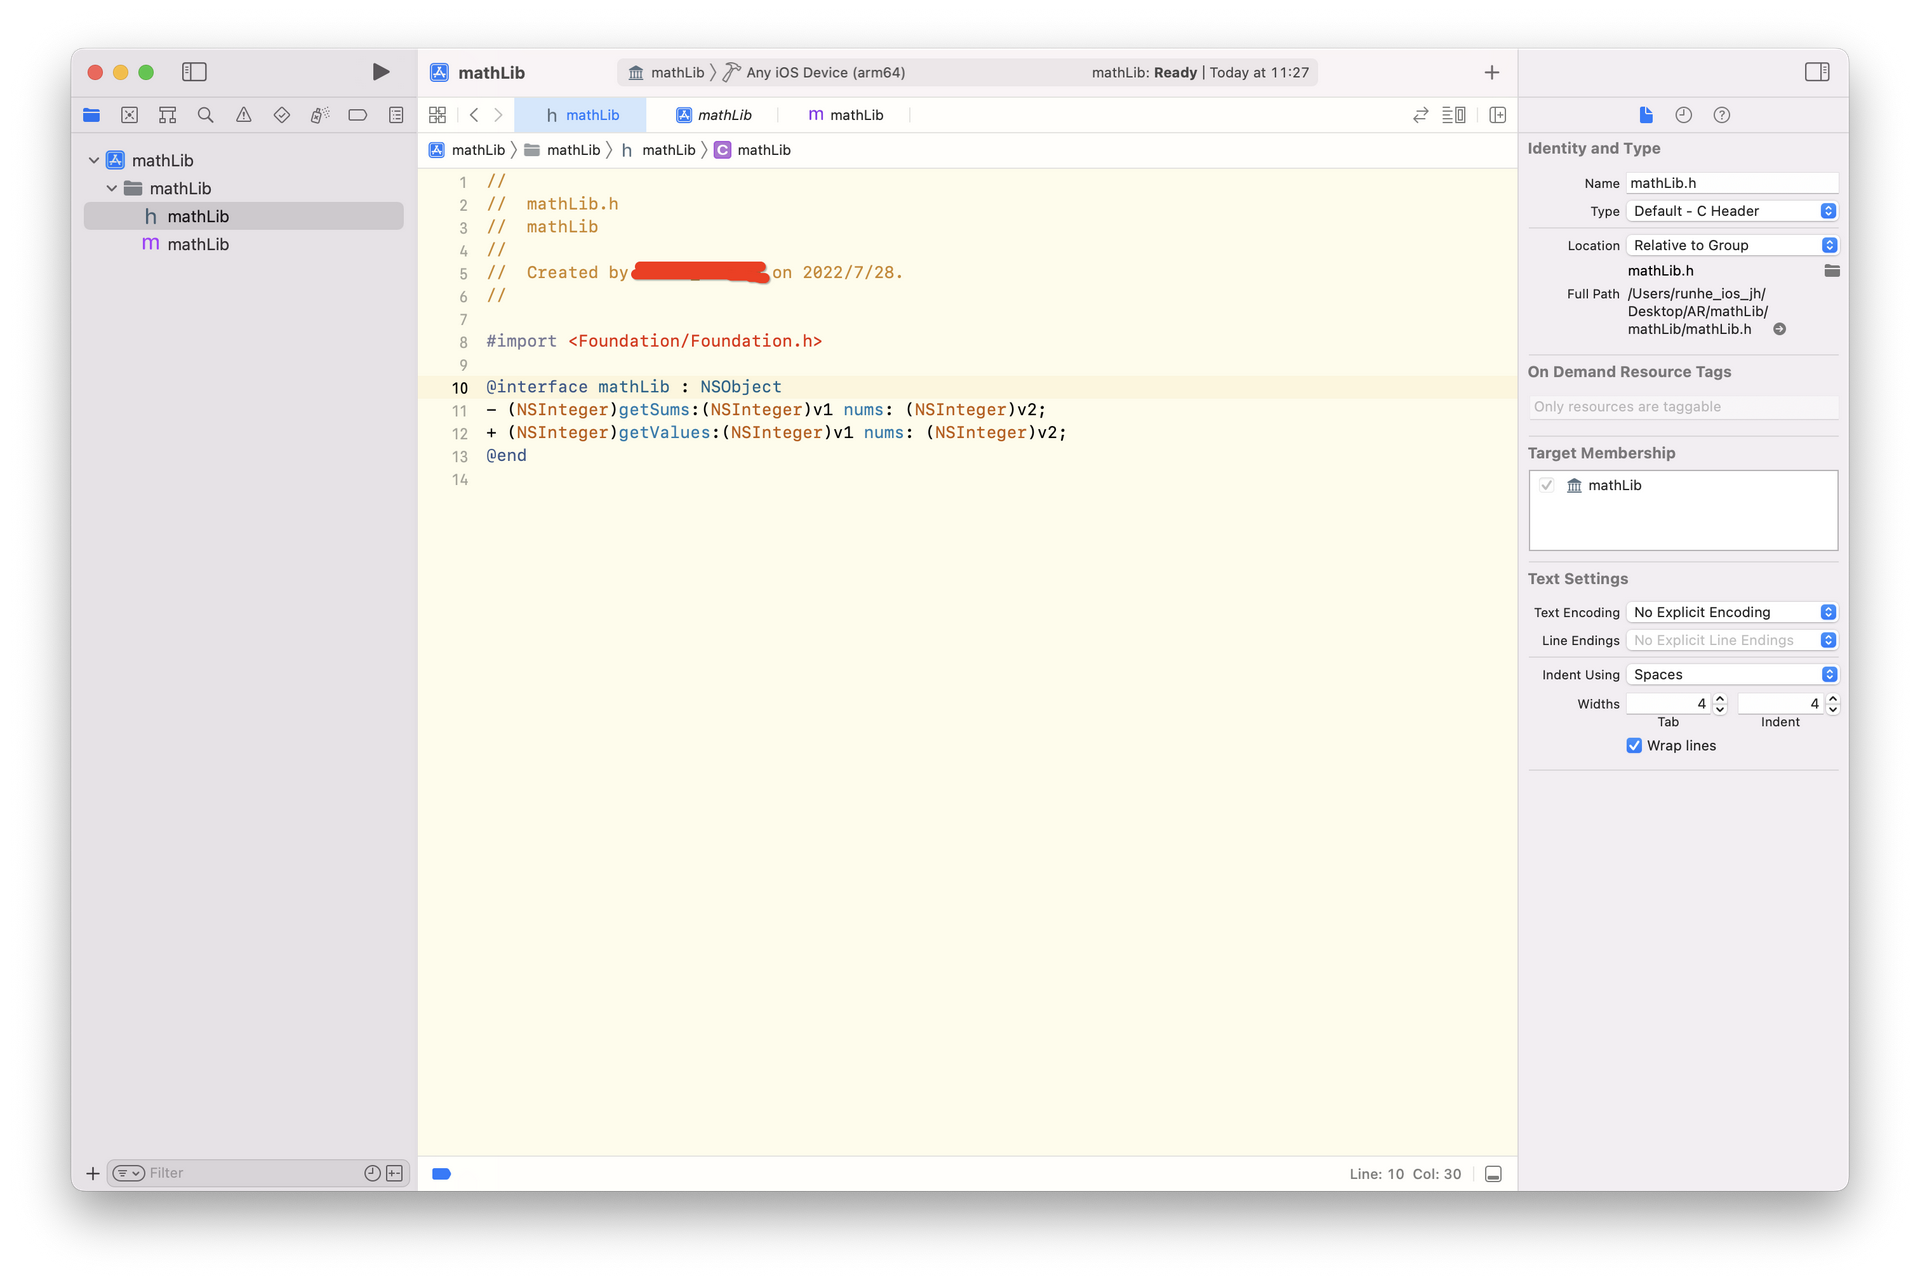Viewport: 1920px width, 1285px height.
Task: Open the Find navigator magnifier icon
Action: [x=206, y=115]
